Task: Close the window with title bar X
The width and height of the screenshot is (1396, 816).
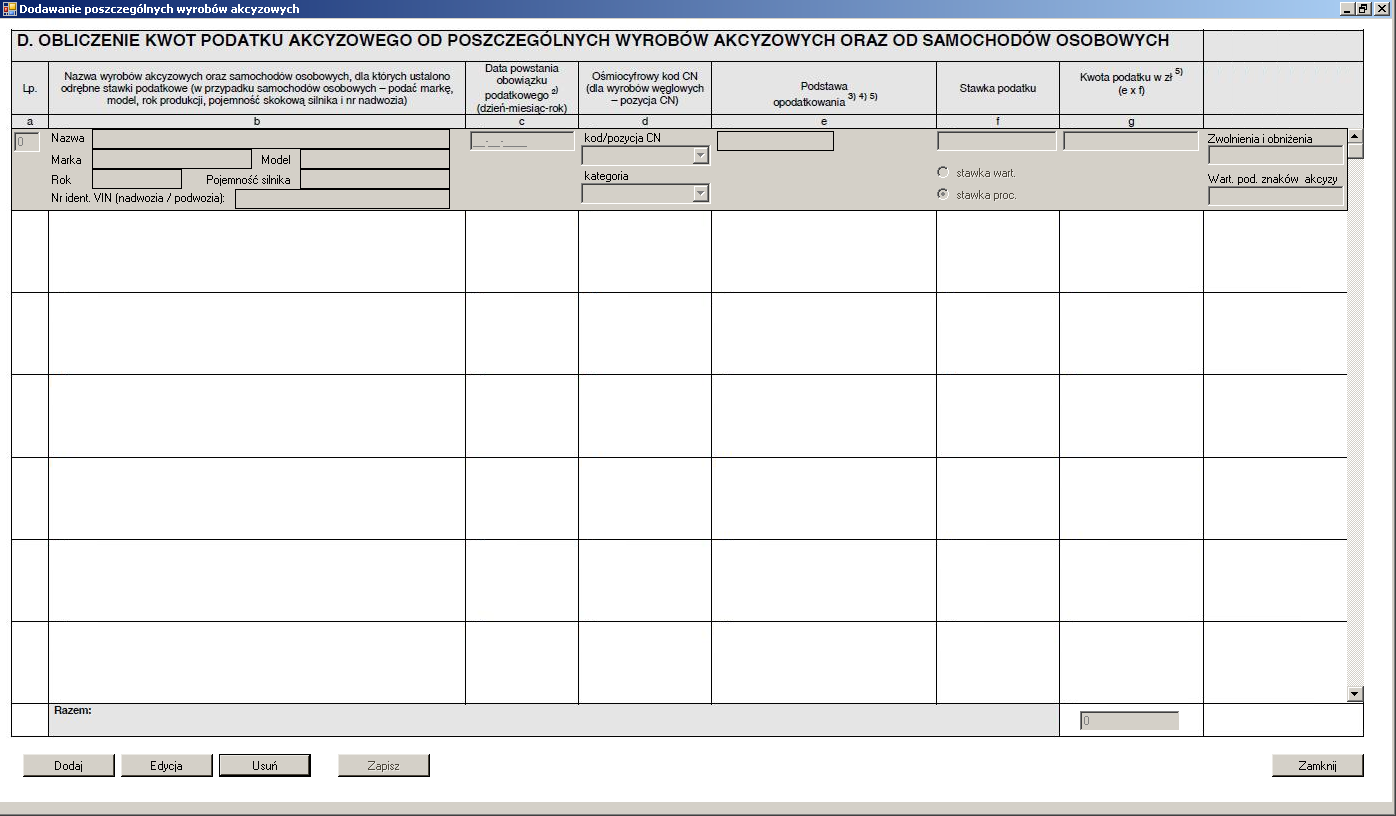Action: 1381,8
